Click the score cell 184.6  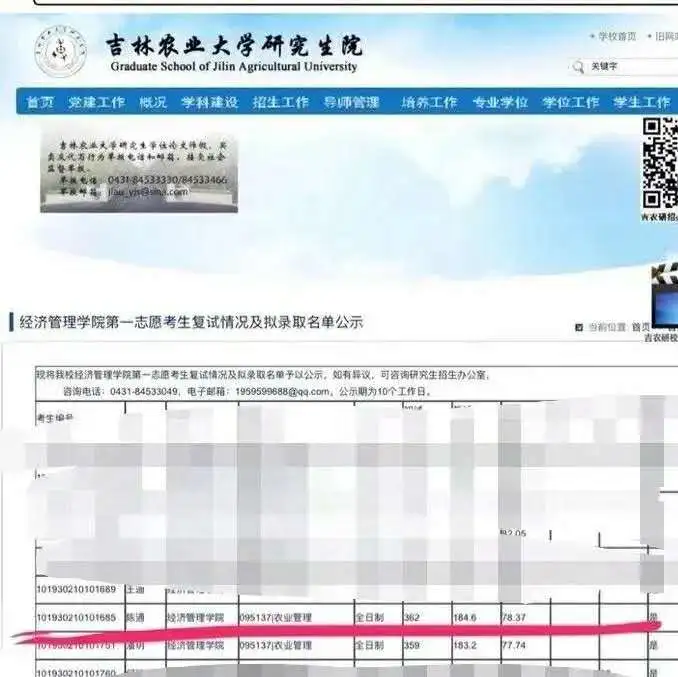pyautogui.click(x=465, y=617)
